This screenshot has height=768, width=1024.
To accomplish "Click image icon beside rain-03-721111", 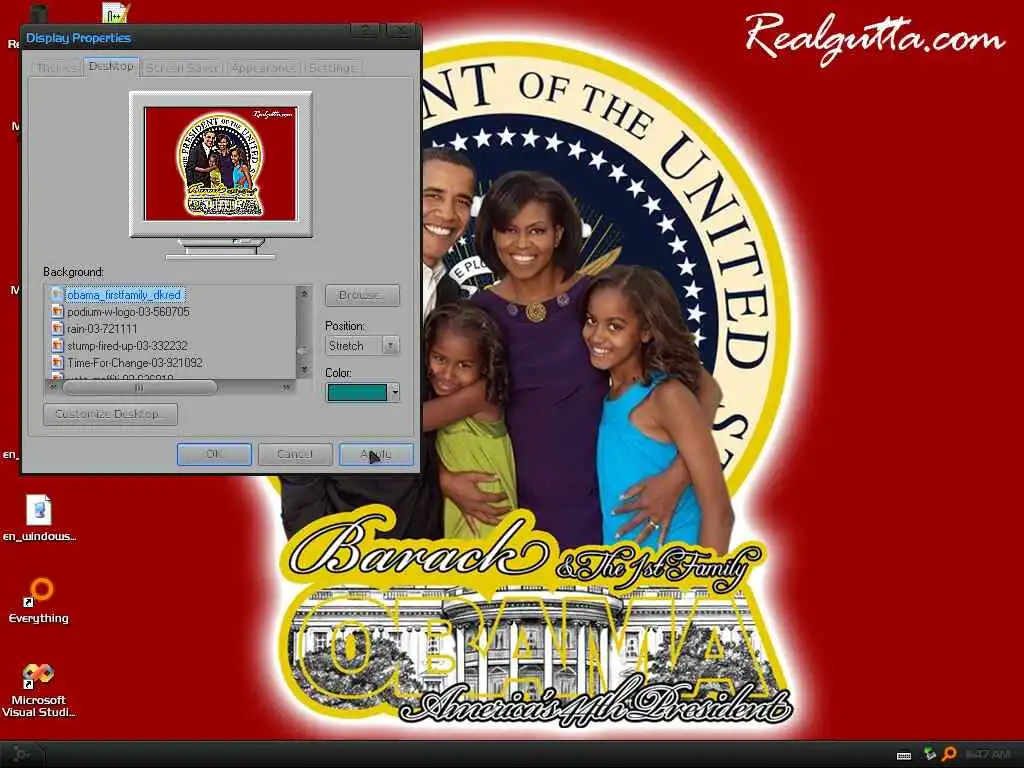I will pos(57,329).
